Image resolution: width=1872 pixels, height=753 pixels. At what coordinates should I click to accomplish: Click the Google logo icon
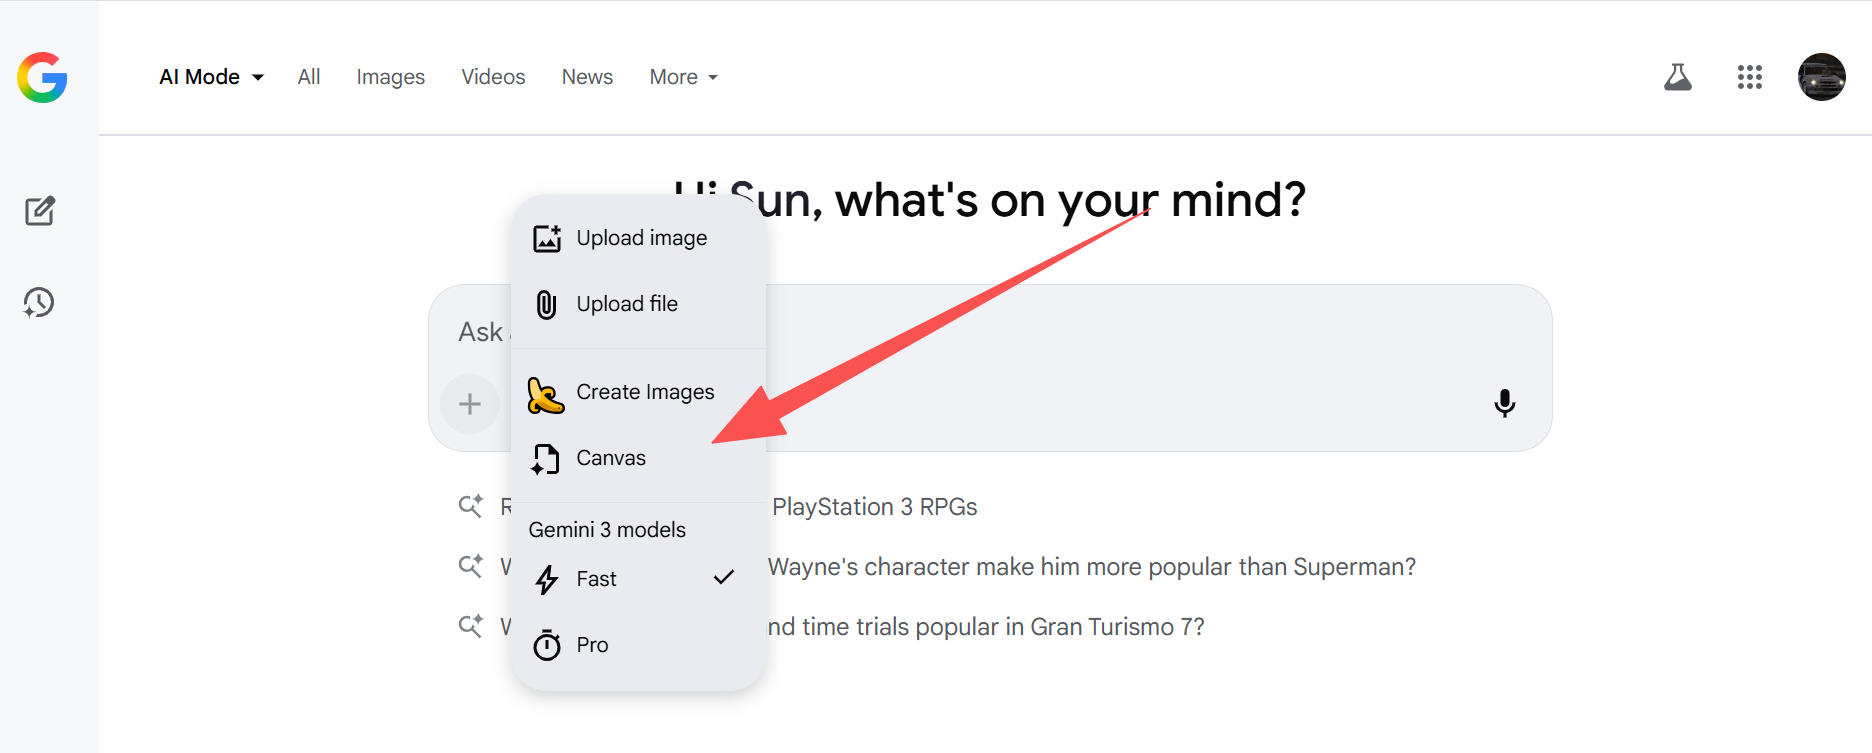pyautogui.click(x=42, y=77)
